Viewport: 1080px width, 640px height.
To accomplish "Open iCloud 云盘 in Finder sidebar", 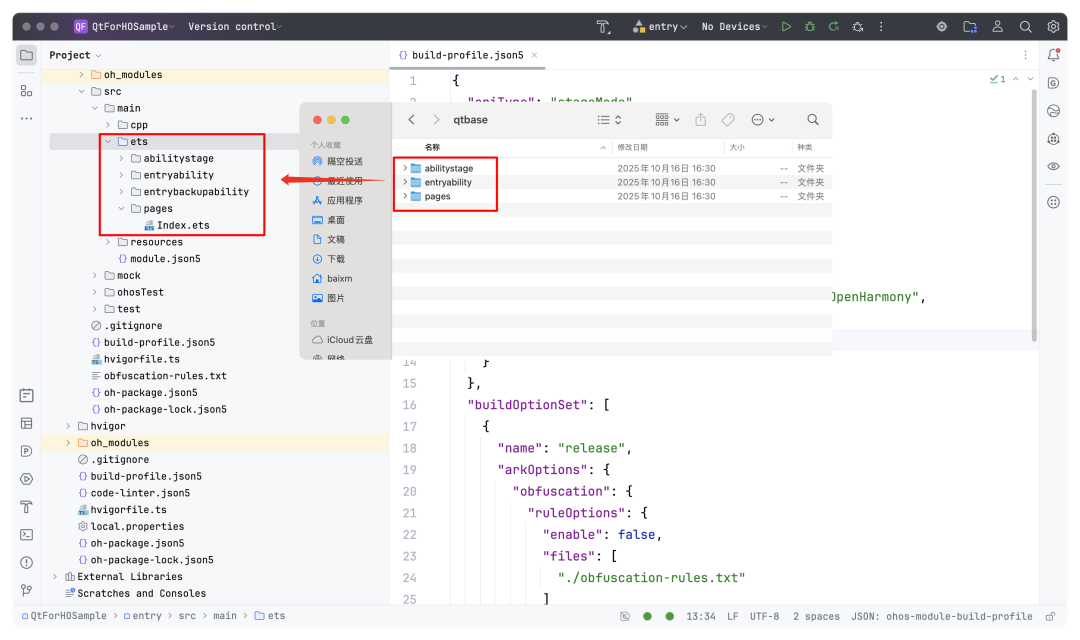I will pyautogui.click(x=342, y=340).
